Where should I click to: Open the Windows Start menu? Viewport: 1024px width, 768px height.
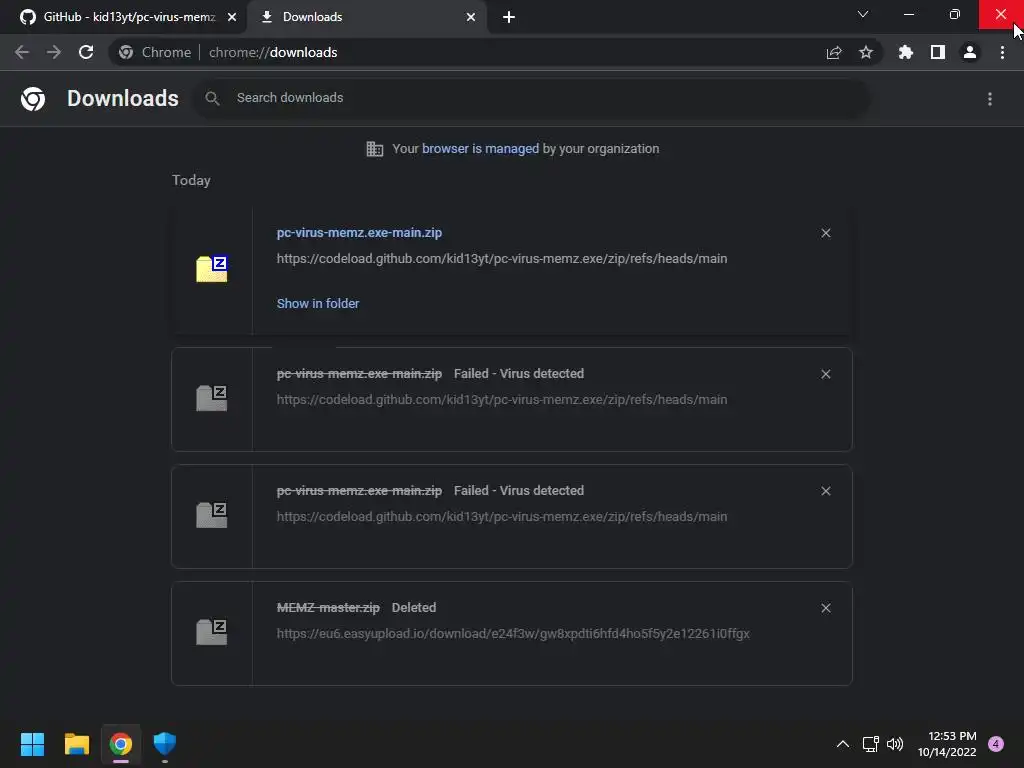pyautogui.click(x=32, y=744)
